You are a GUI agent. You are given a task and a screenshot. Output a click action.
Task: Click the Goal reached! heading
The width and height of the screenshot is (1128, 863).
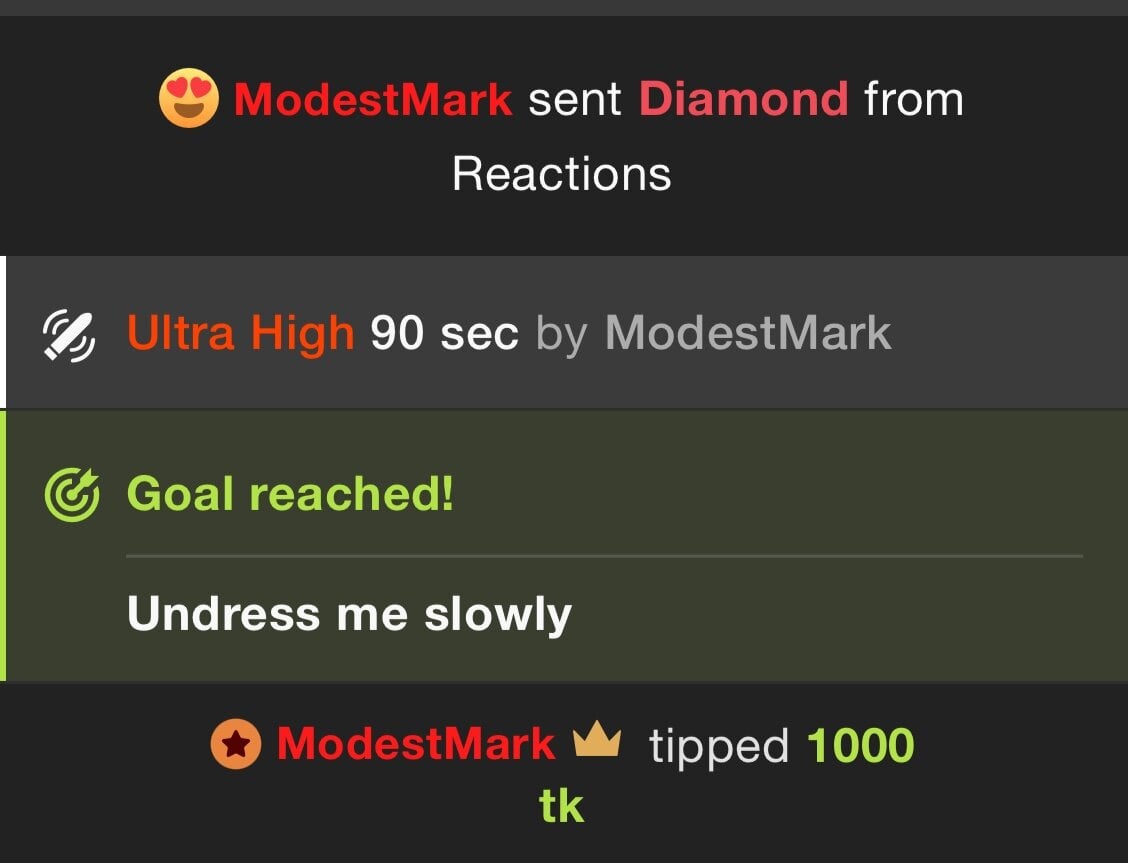pos(290,494)
